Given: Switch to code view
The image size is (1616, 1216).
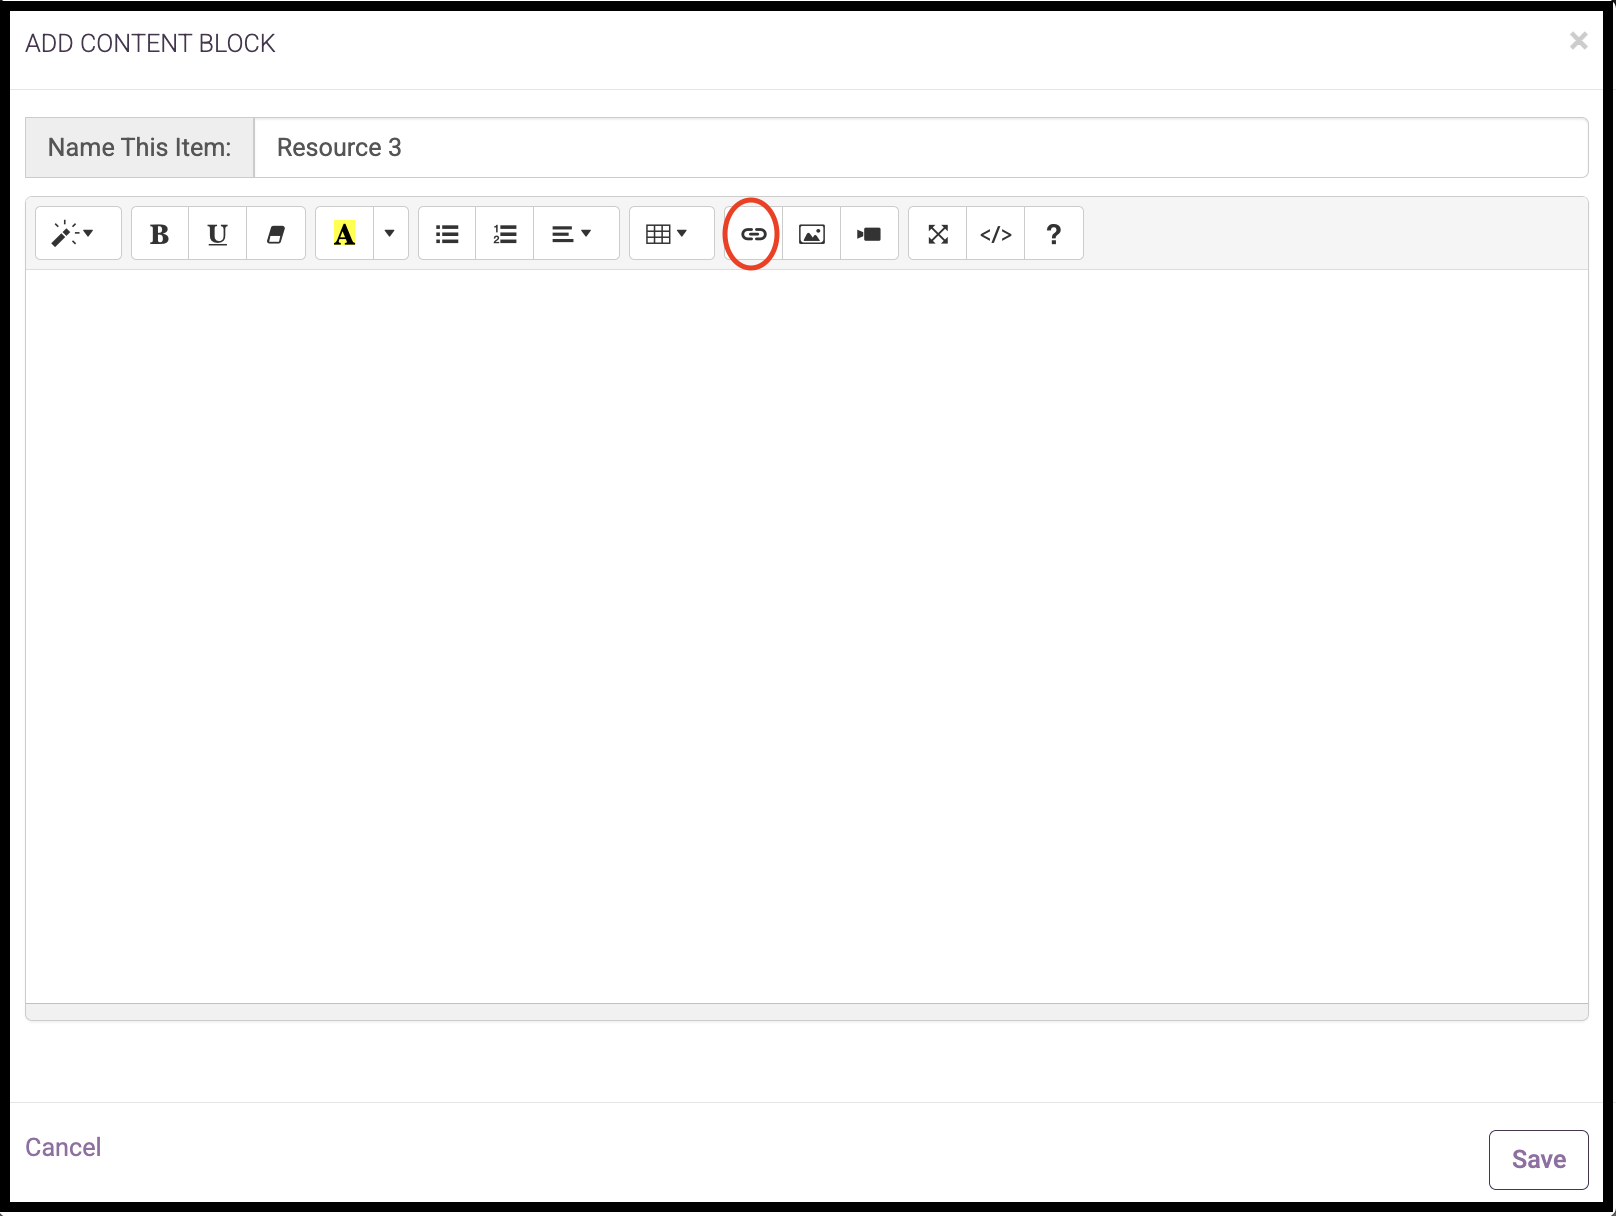Looking at the screenshot, I should tap(996, 234).
